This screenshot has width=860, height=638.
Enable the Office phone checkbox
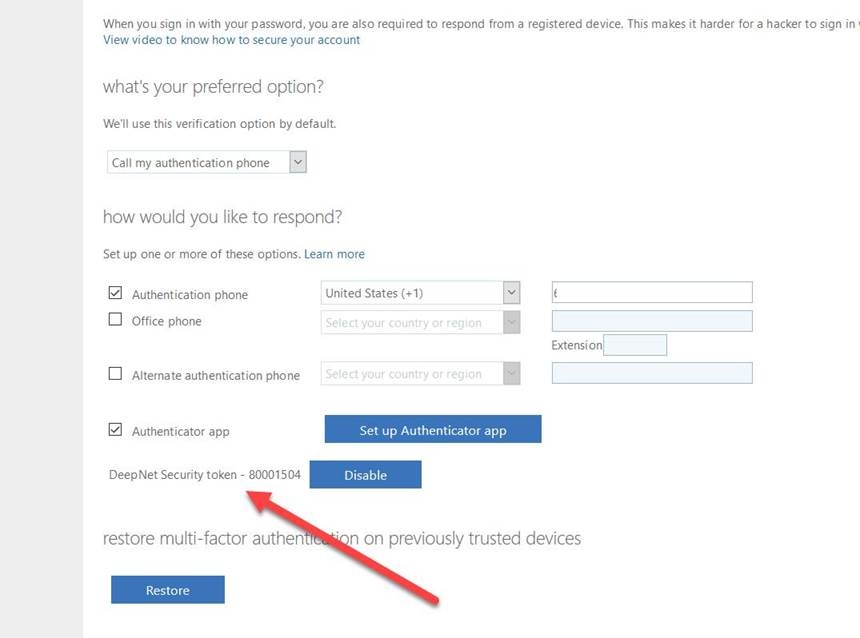pos(115,320)
